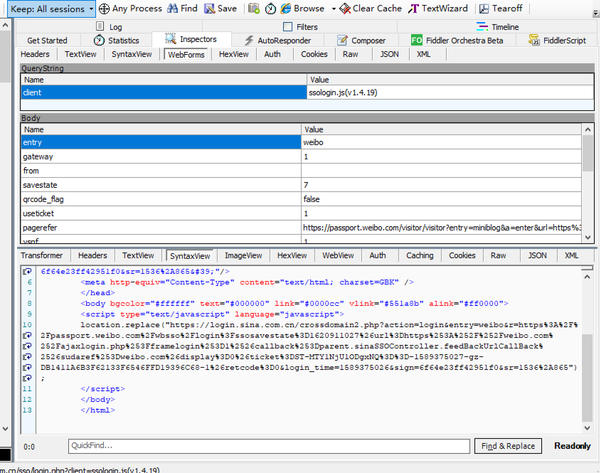Open the Composer tab

pyautogui.click(x=361, y=40)
